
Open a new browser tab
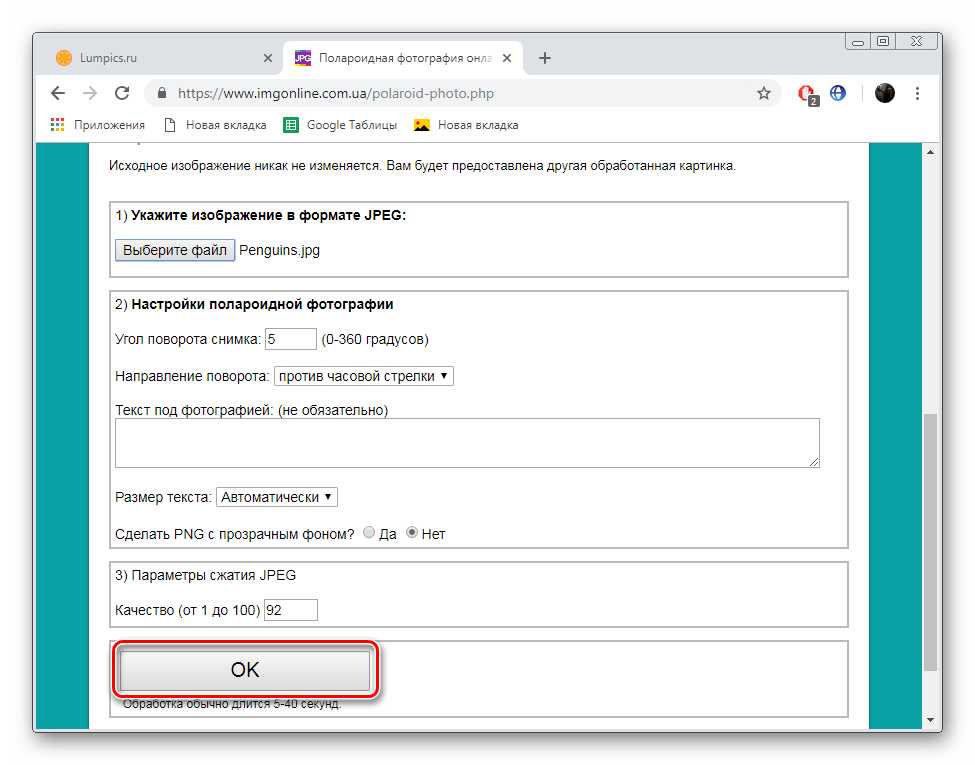545,58
